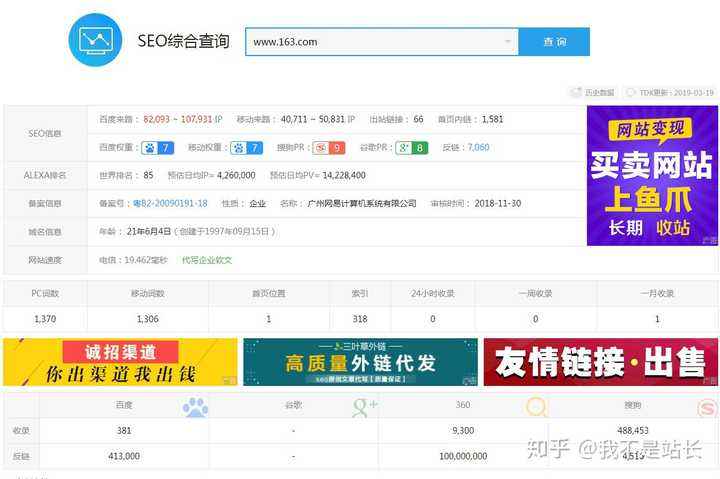Image resolution: width=720 pixels, height=479 pixels.
Task: Click the 24小时收录 column header
Action: 433,293
